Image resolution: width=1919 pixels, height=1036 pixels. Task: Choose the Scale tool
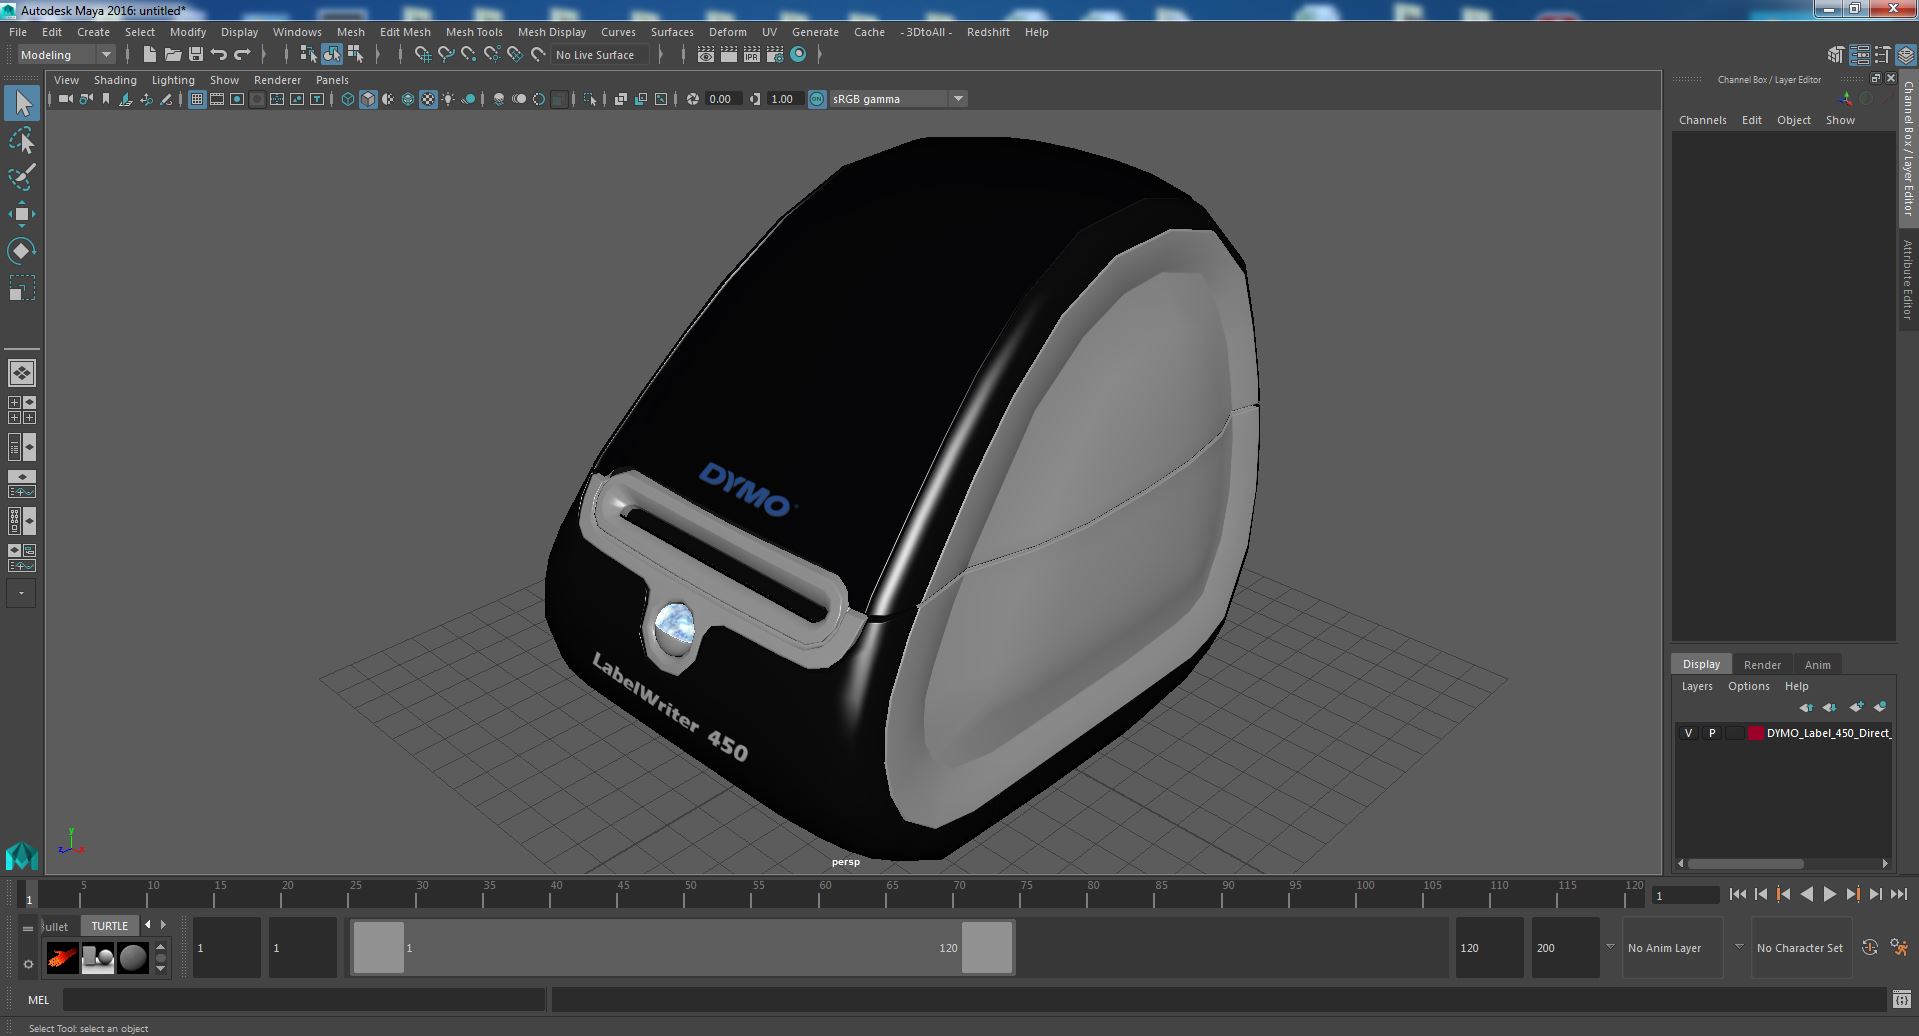coord(22,288)
